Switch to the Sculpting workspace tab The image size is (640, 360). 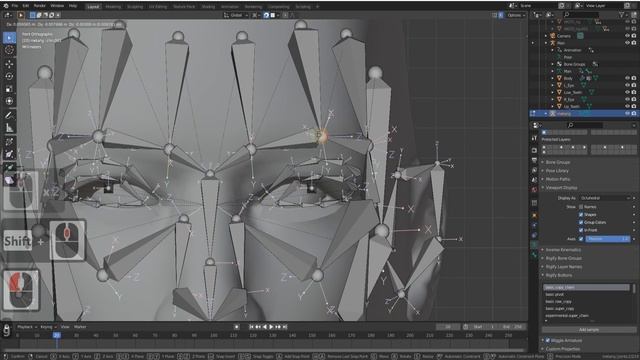(x=135, y=7)
